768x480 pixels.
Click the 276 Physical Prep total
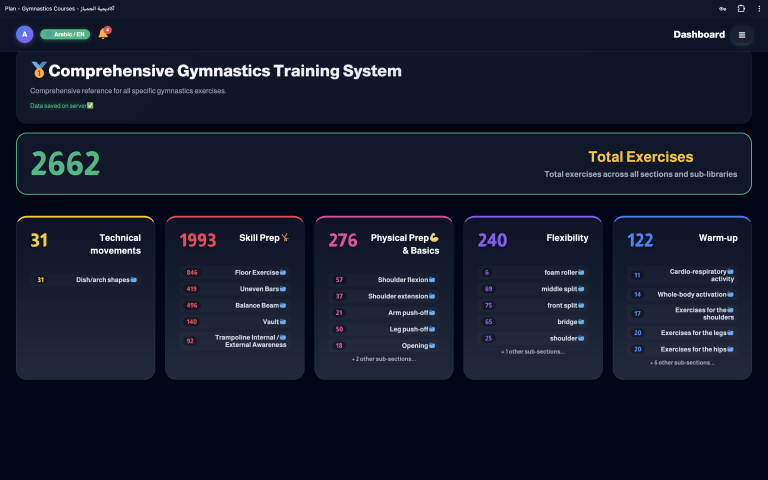click(x=343, y=240)
